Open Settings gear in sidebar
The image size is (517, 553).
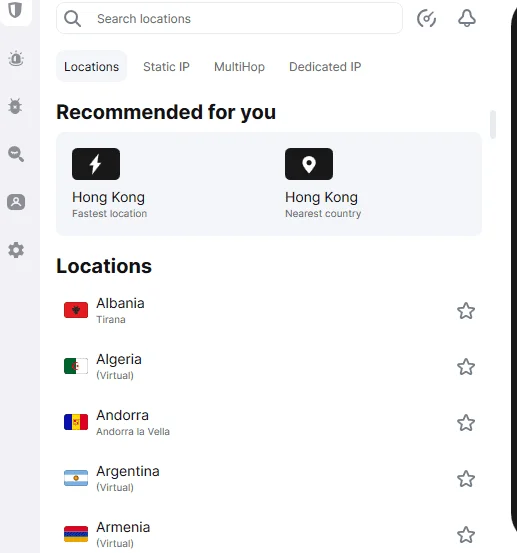16,250
